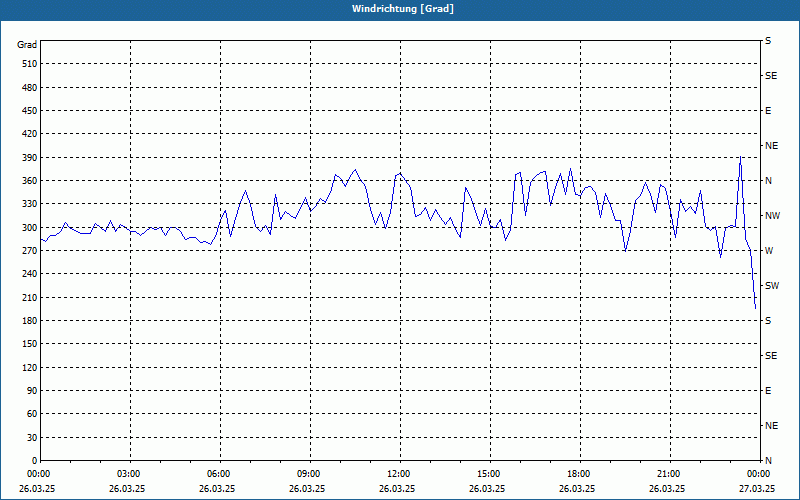Click the 26.03.25 date under 03:00

click(127, 489)
